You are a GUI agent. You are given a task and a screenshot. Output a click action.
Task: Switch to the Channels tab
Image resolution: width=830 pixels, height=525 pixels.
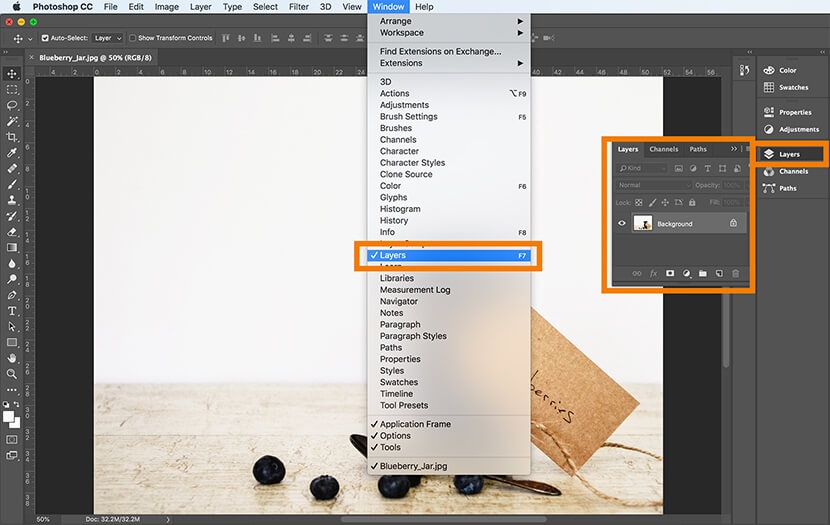(x=663, y=149)
